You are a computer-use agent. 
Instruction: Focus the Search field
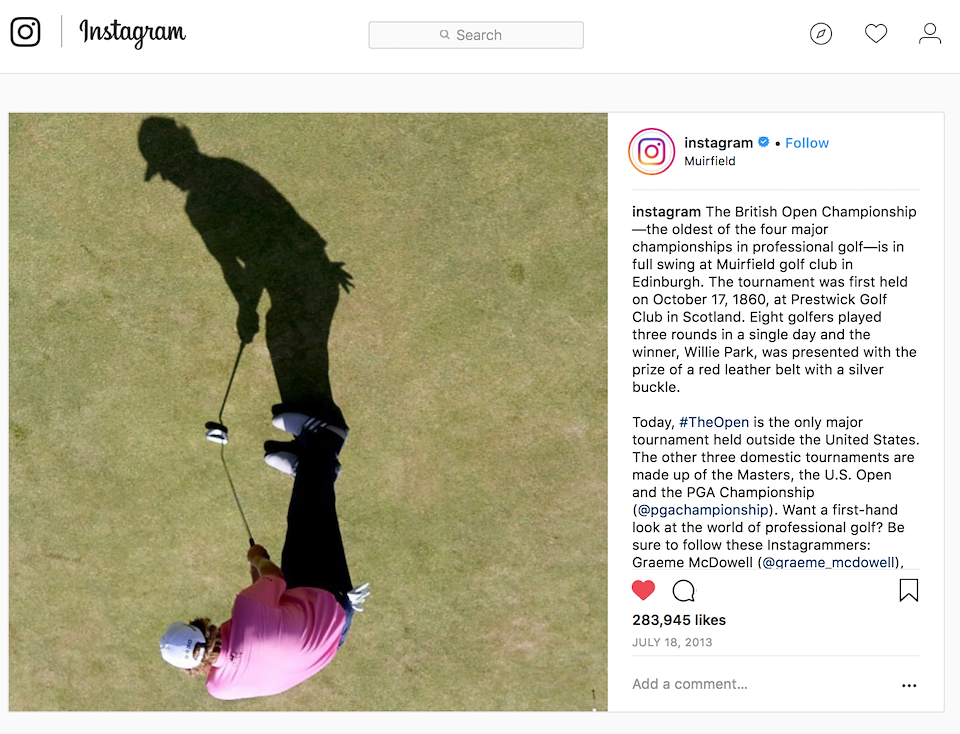[476, 35]
